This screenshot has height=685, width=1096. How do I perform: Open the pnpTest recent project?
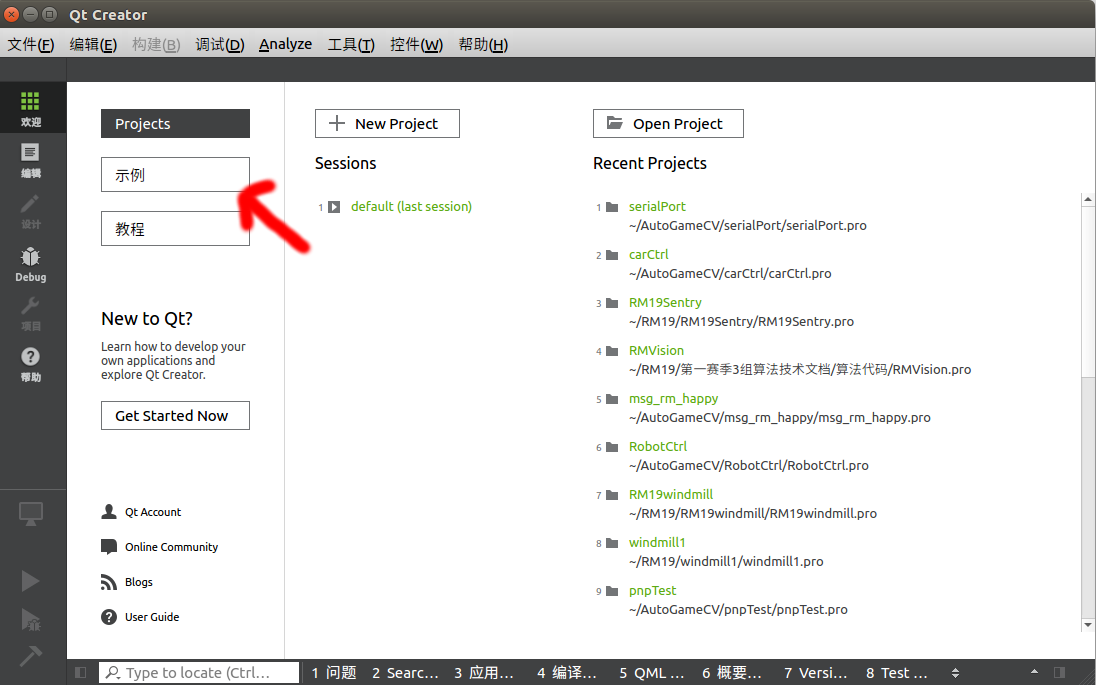coord(652,591)
